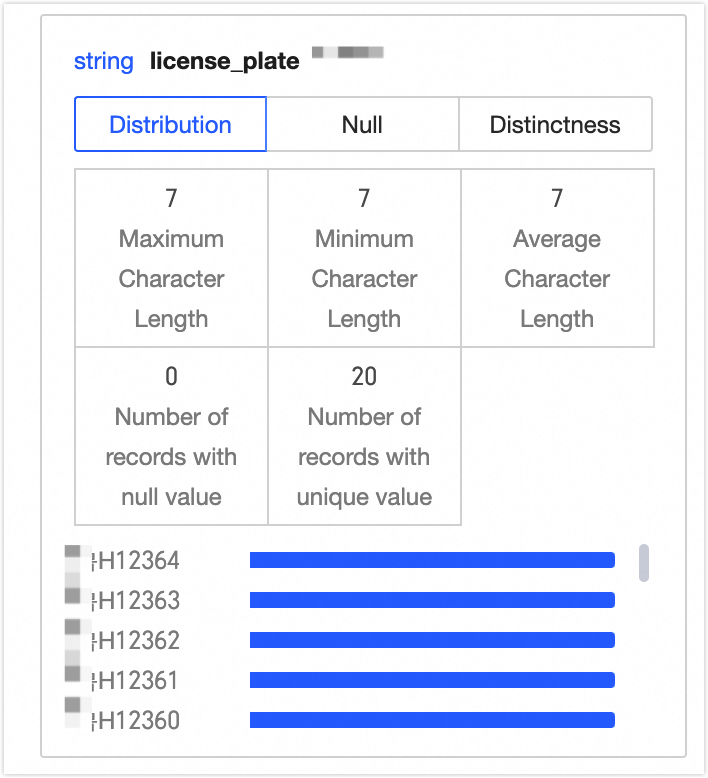Select the null value record count cell
This screenshot has height=778, width=708.
171,436
